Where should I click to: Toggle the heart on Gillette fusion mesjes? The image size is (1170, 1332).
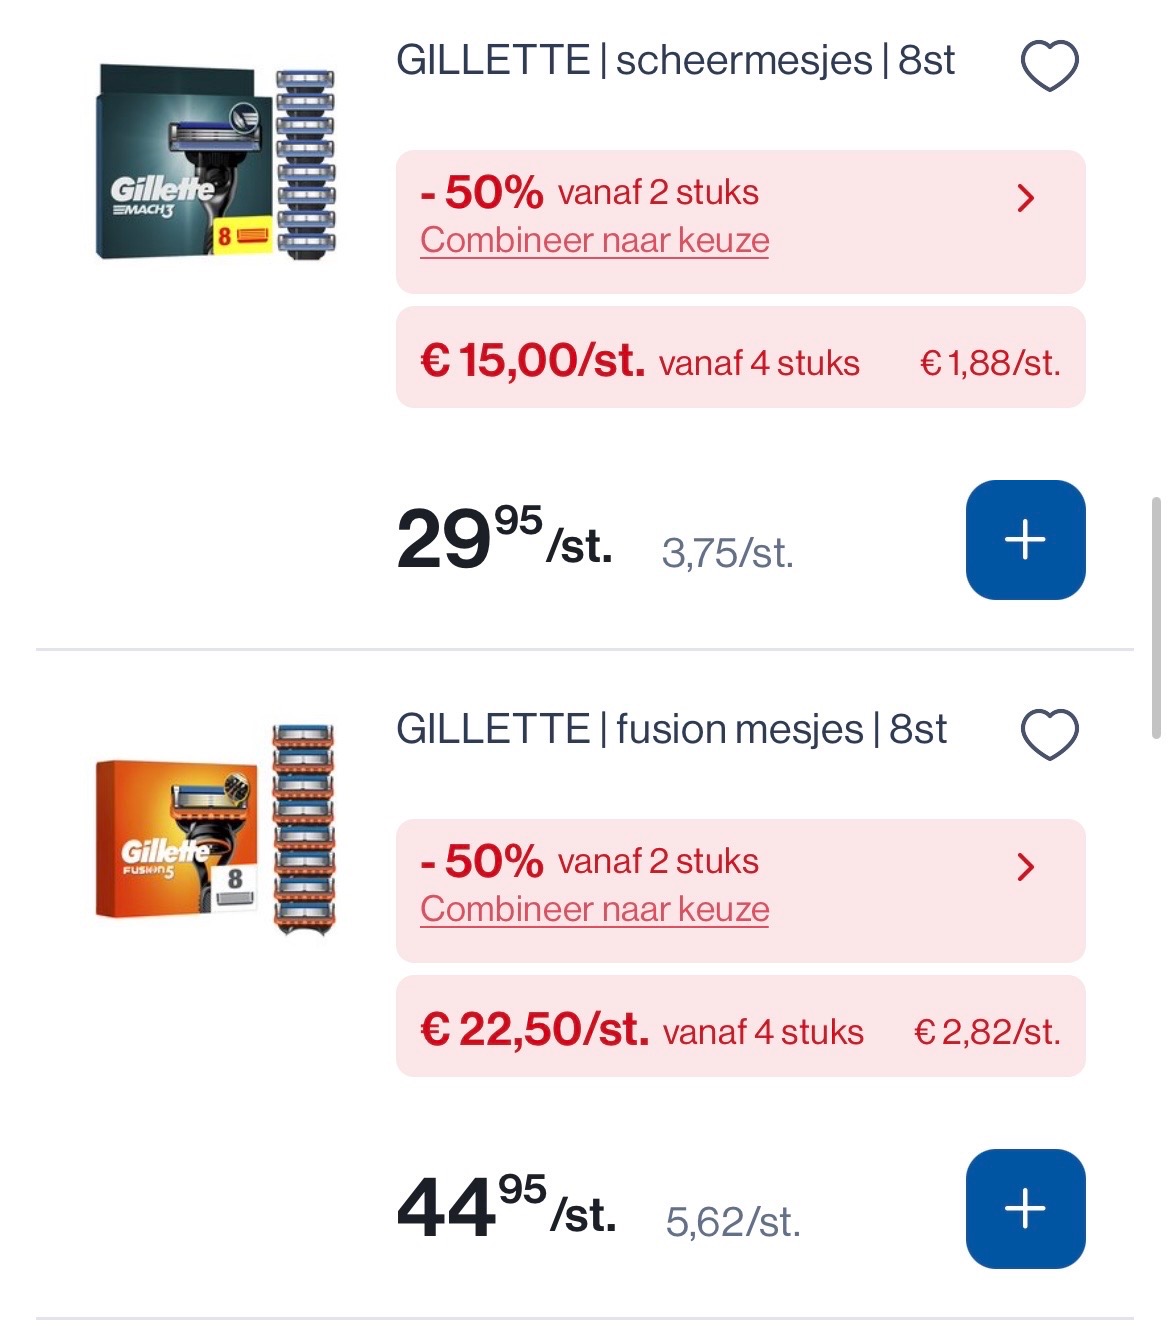1049,734
